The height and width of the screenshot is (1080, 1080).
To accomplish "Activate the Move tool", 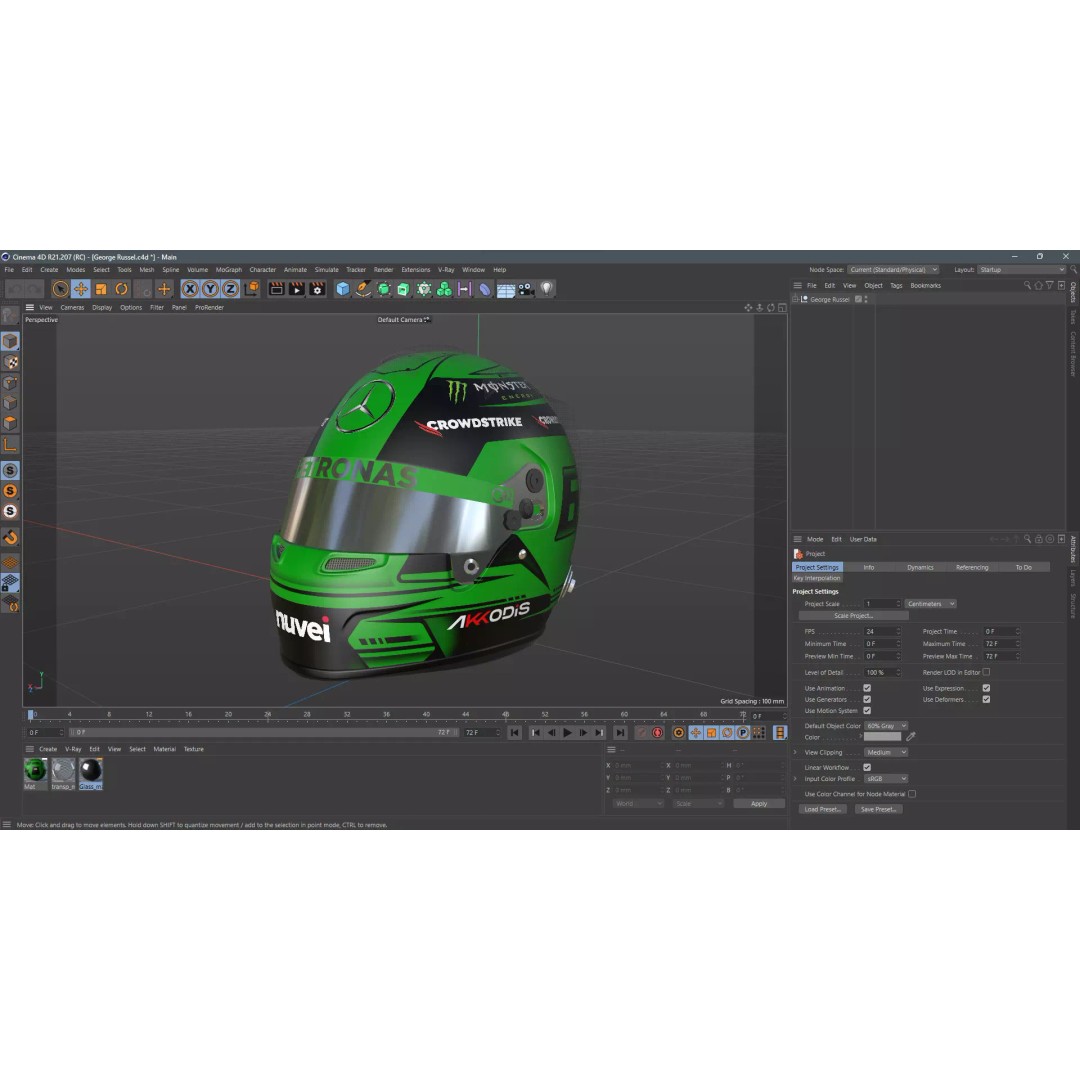I will (x=81, y=289).
